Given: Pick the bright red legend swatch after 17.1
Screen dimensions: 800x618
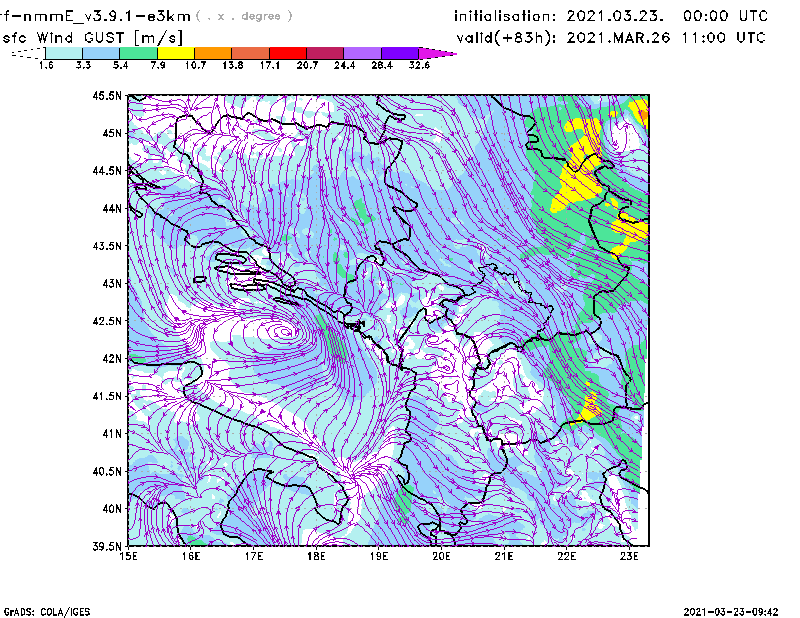Looking at the screenshot, I should click(x=287, y=52).
